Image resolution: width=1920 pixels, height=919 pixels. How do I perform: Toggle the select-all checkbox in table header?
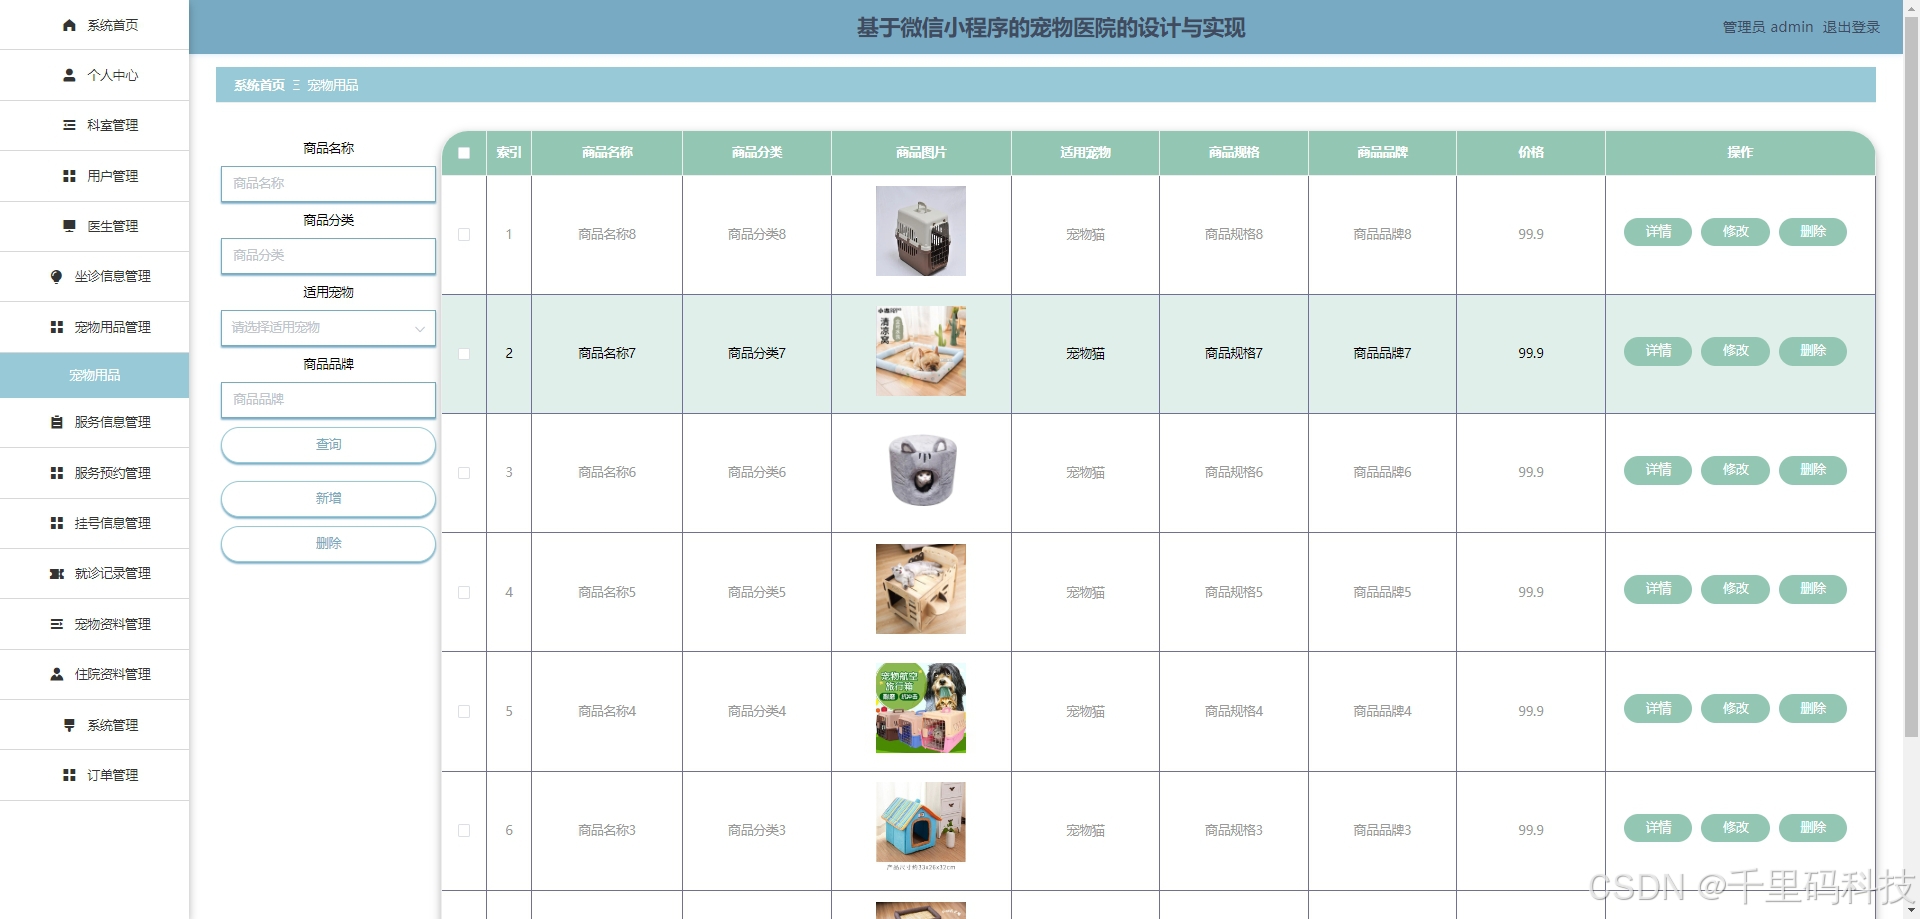(464, 153)
